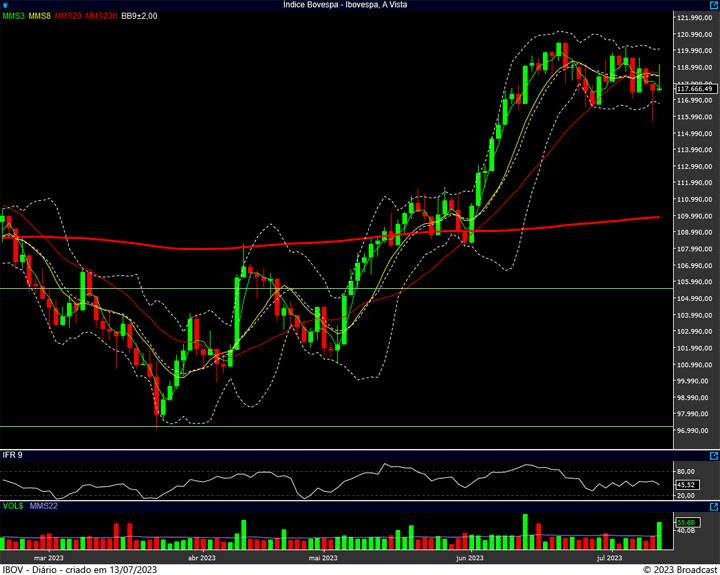Click the green volume value tag 55,6B

[686, 522]
